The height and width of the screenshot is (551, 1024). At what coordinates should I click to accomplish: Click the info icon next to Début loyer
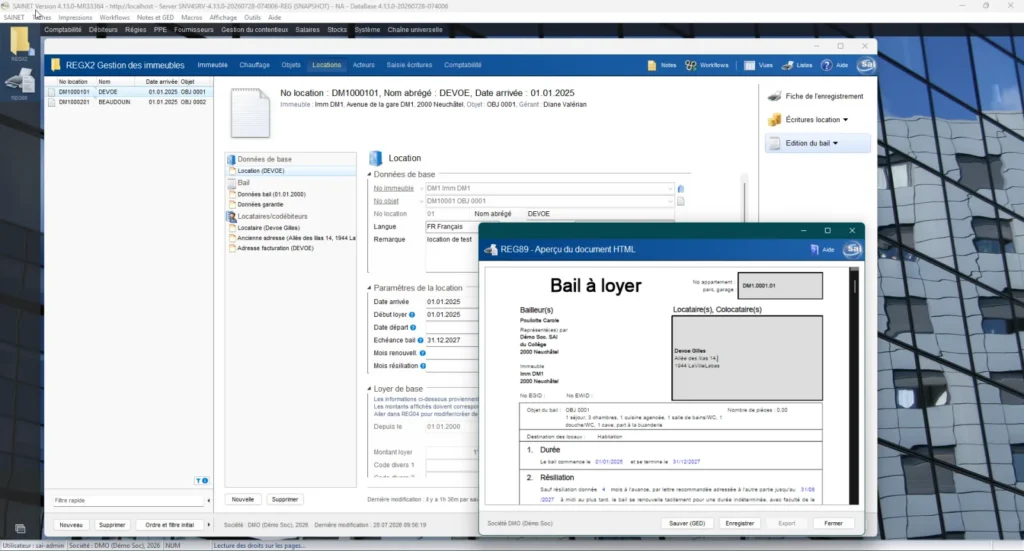point(412,315)
